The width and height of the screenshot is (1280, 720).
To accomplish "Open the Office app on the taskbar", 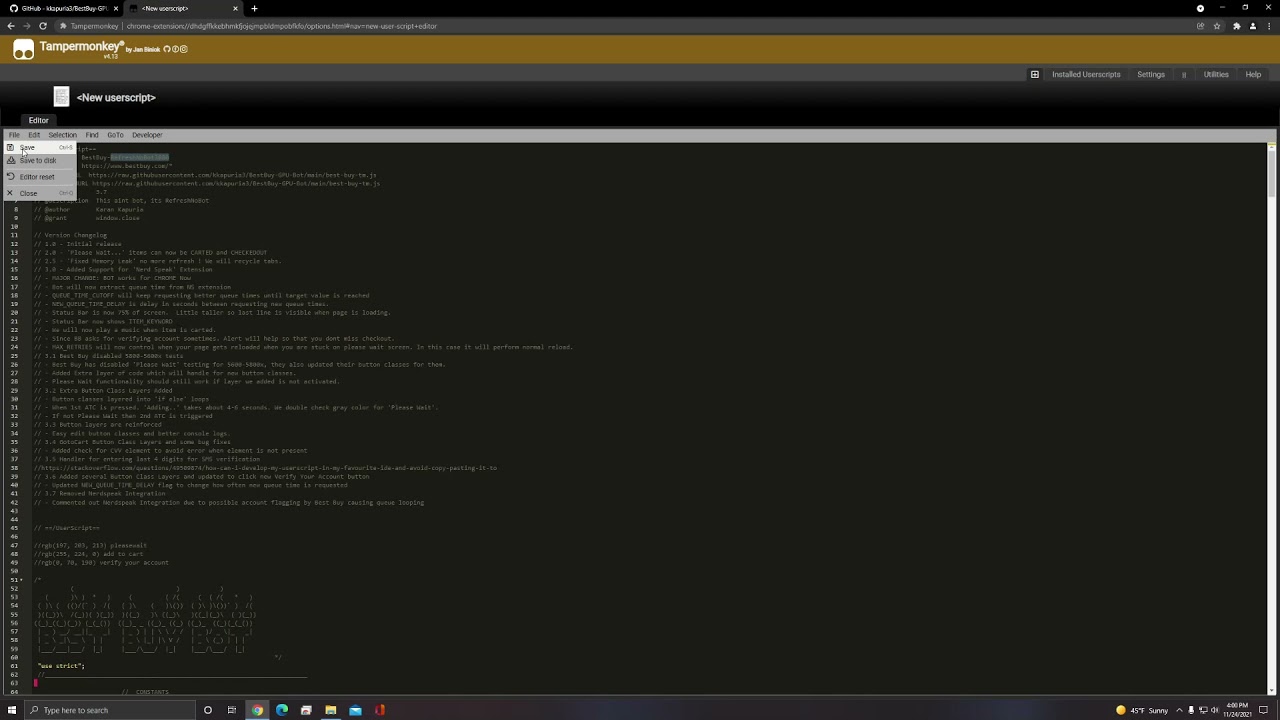I will click(x=380, y=710).
